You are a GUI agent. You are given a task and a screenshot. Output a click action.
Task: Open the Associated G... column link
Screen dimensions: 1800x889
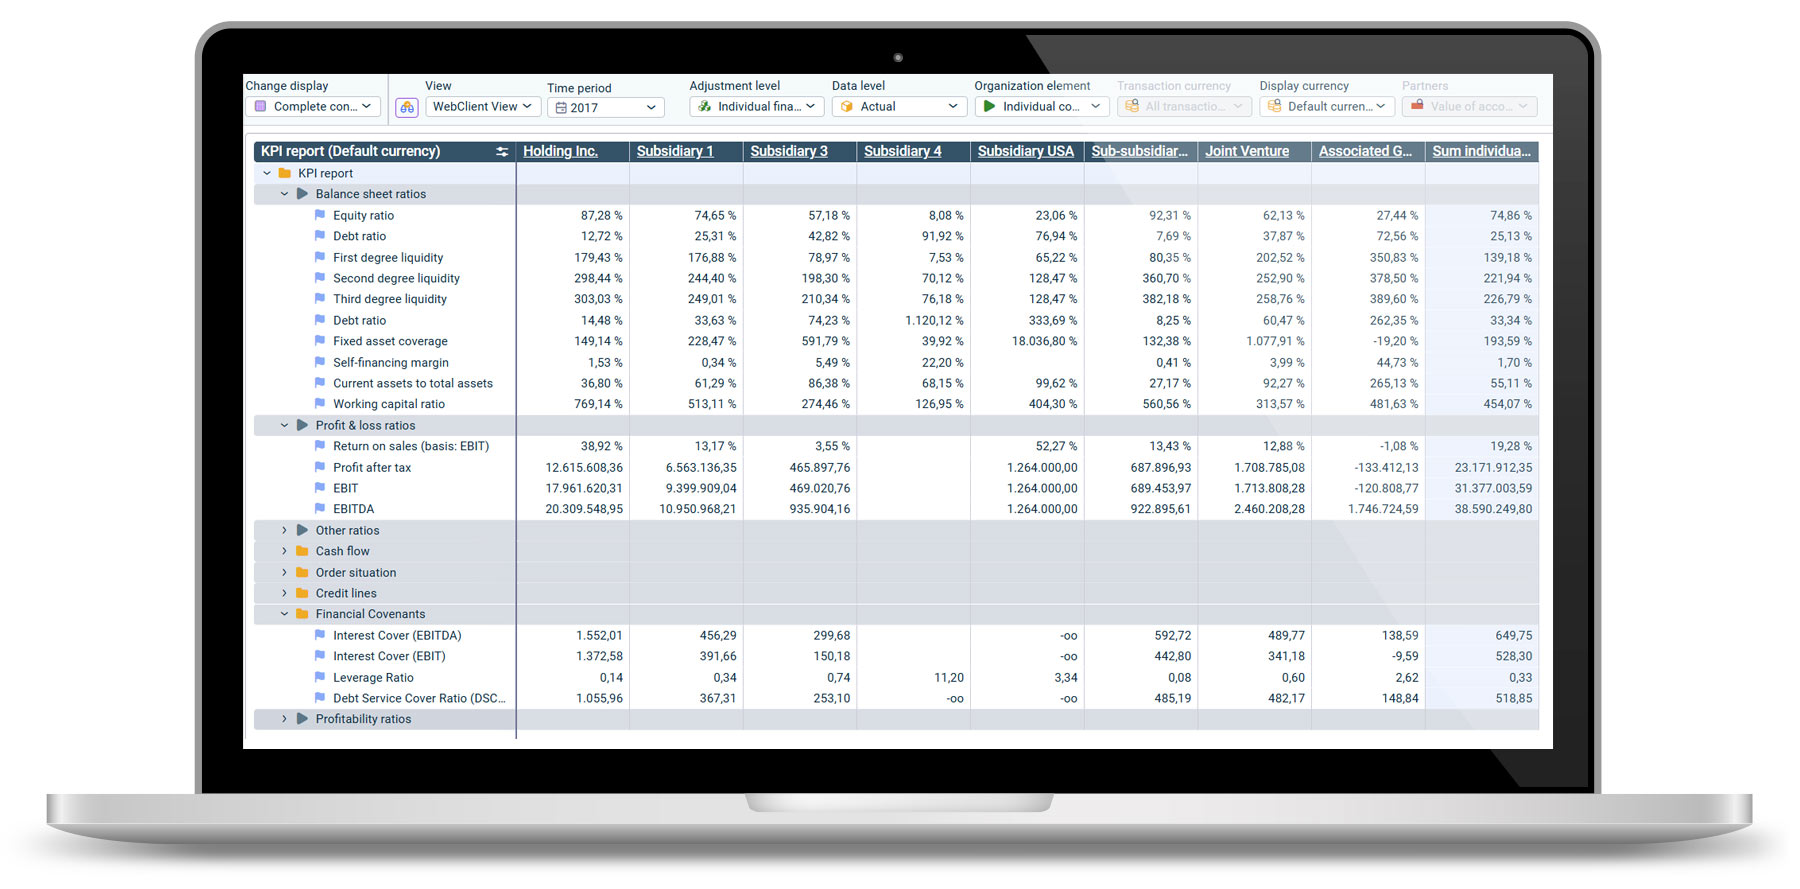[1365, 151]
